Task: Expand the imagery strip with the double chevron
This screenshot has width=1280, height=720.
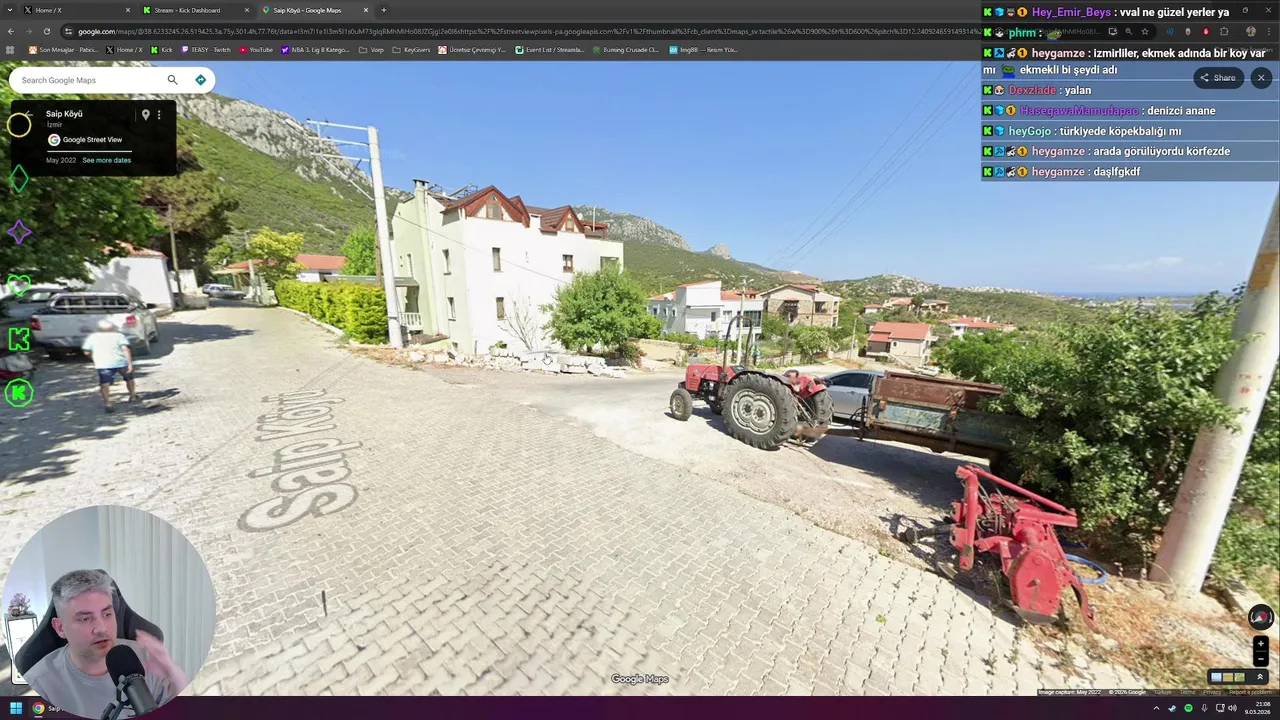Action: tap(1260, 677)
